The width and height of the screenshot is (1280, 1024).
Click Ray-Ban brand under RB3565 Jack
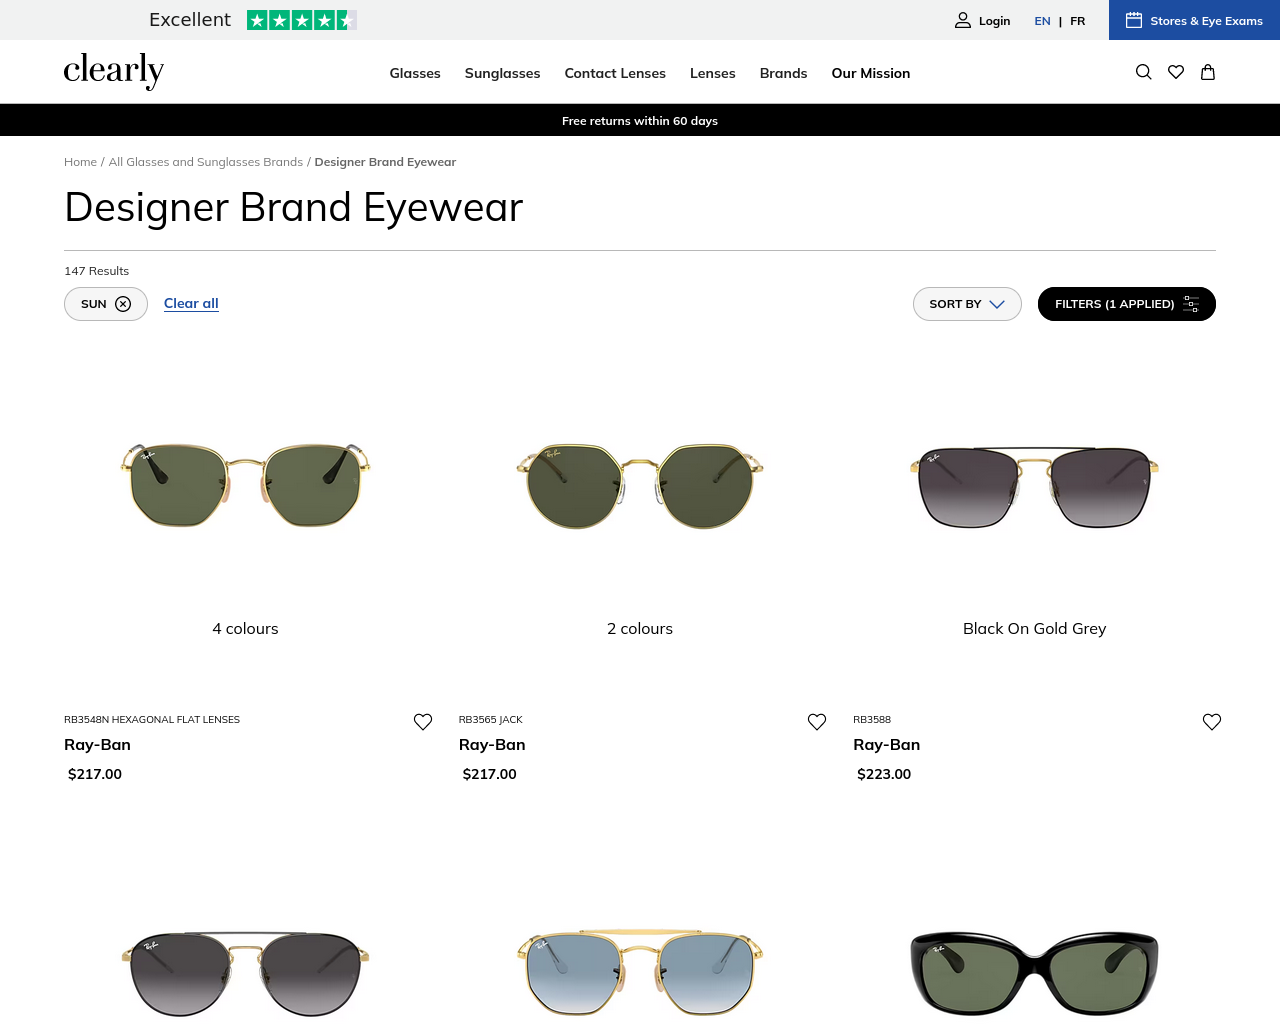tap(492, 745)
